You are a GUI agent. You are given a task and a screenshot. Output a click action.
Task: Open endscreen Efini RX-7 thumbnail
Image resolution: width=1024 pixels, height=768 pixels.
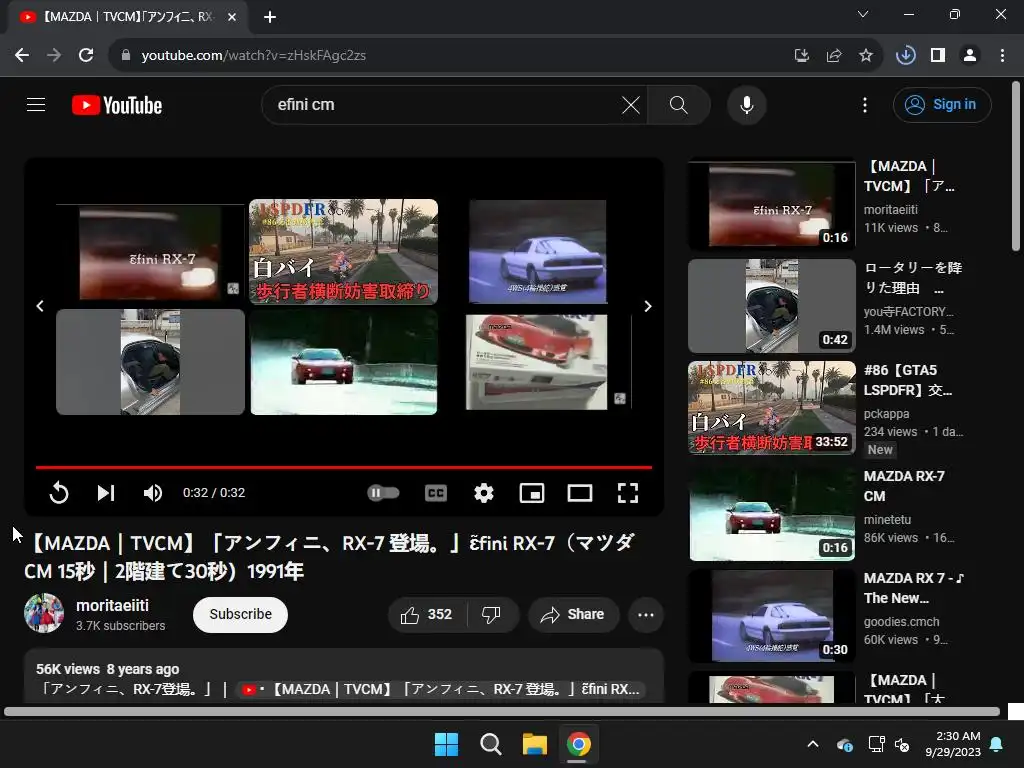pos(150,252)
